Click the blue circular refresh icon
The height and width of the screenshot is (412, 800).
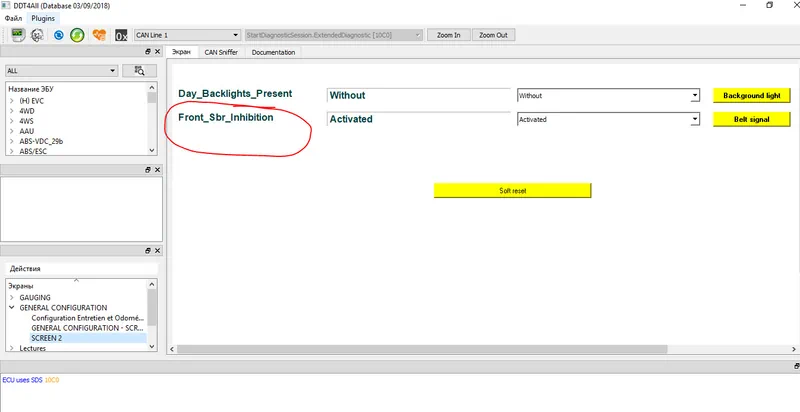(x=59, y=35)
